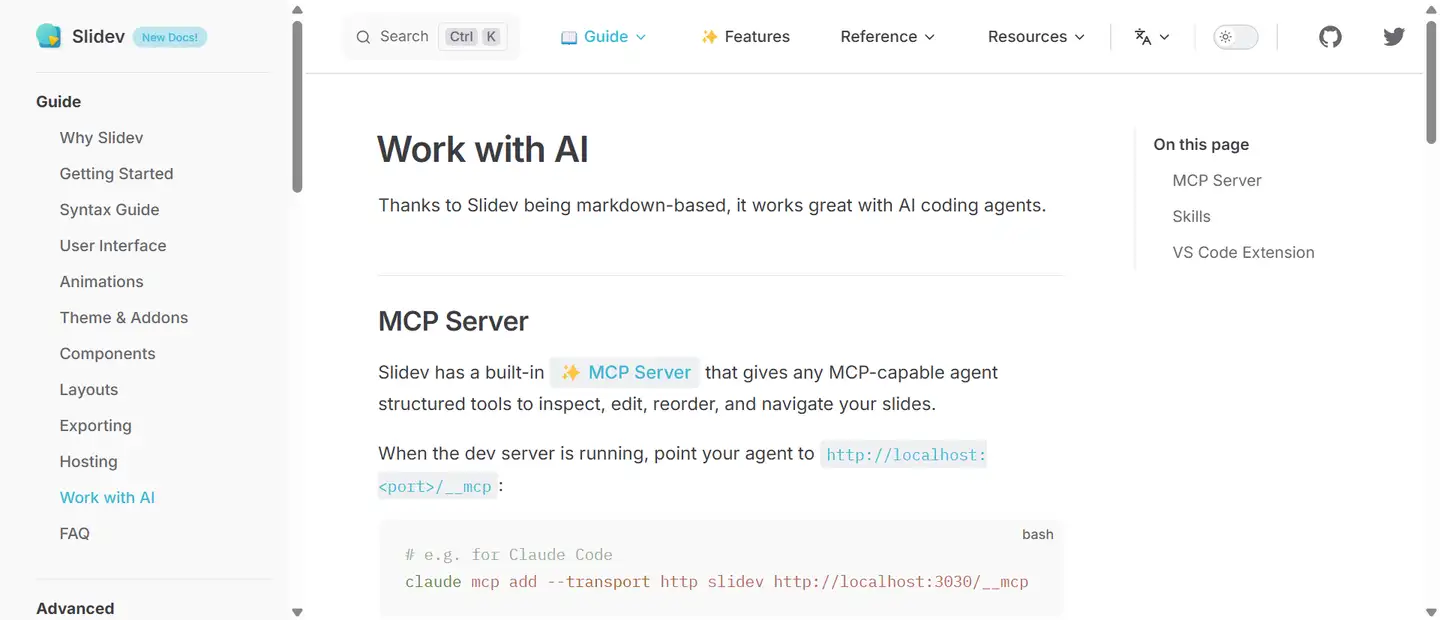
Task: Jump to MCP Server in outline
Action: (x=1217, y=181)
